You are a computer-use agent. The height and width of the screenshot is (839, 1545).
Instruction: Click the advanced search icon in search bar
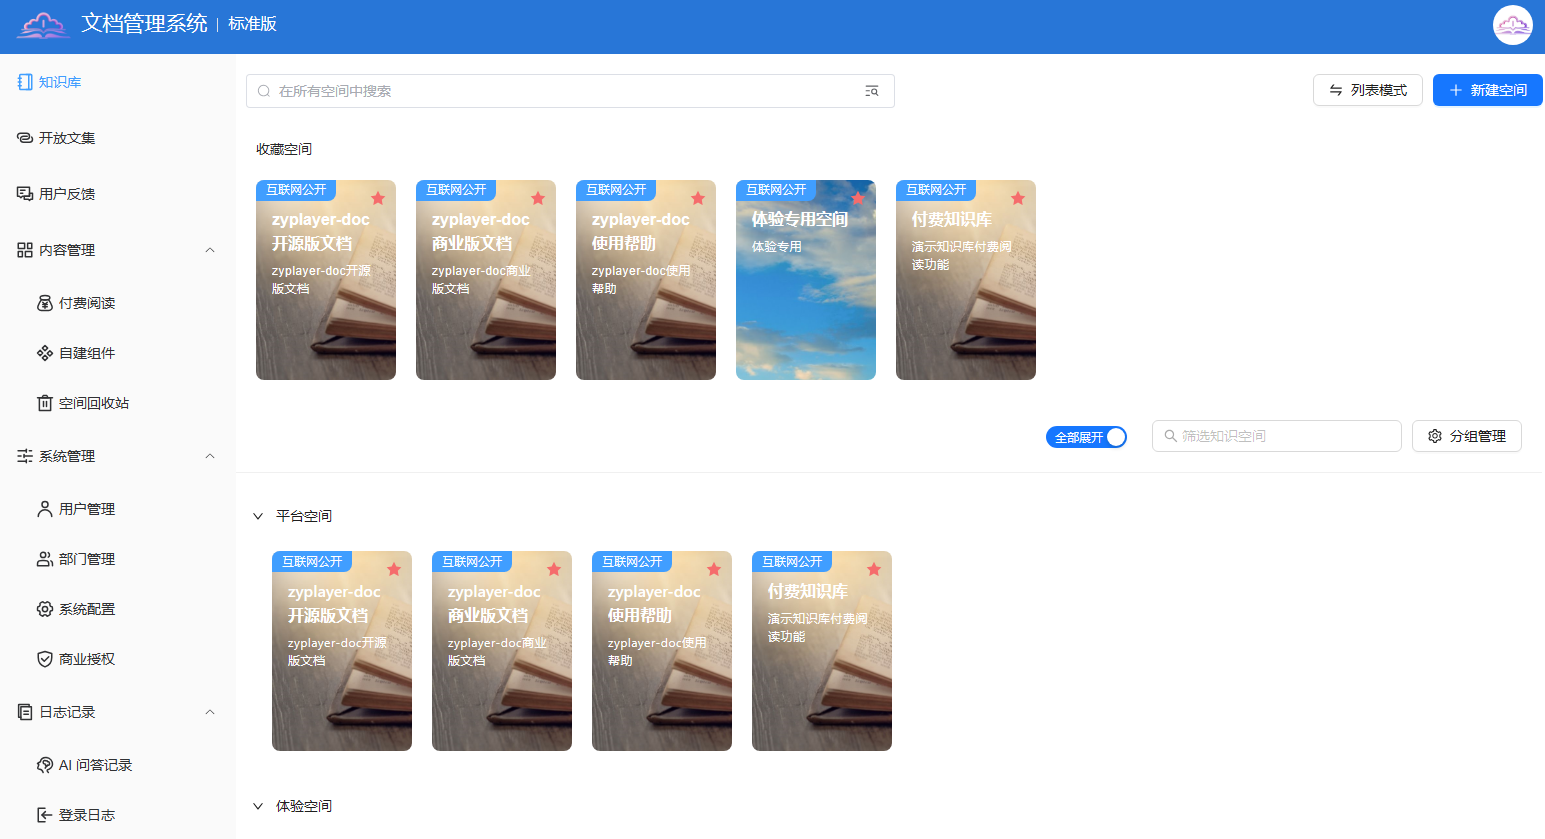[871, 91]
